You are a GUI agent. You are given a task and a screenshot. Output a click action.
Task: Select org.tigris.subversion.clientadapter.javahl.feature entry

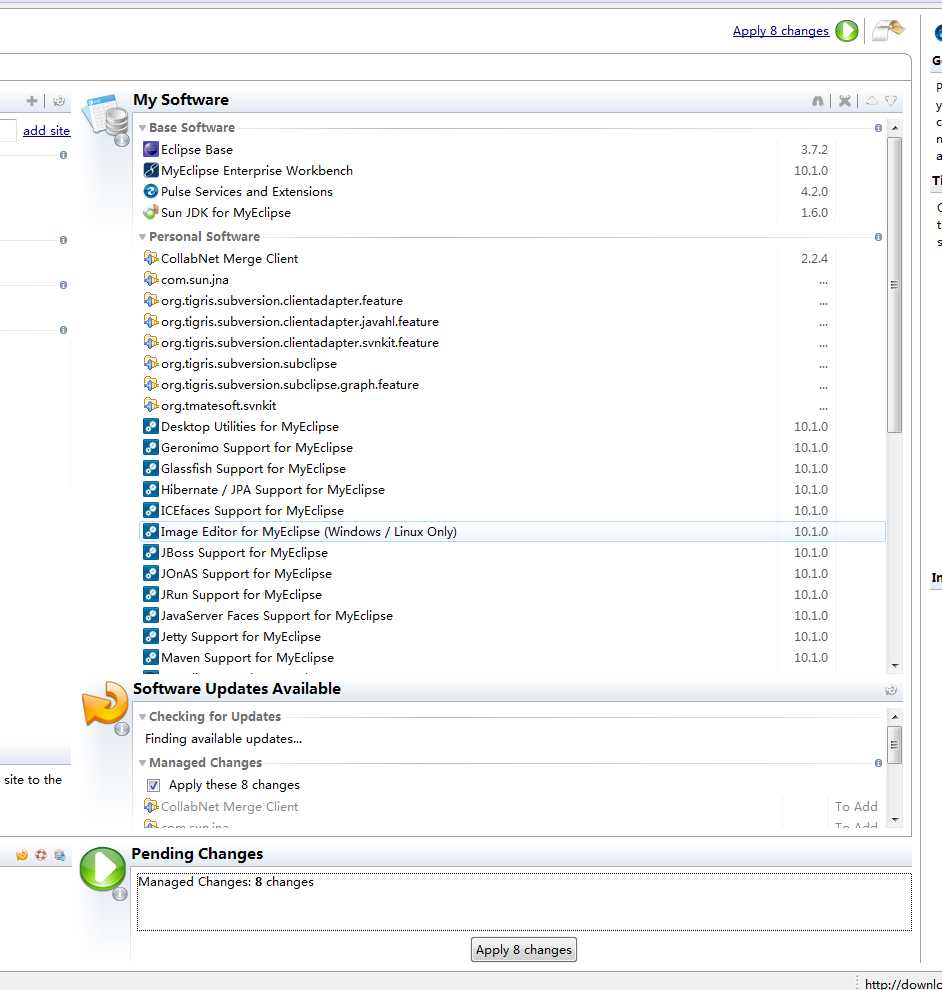click(x=299, y=321)
